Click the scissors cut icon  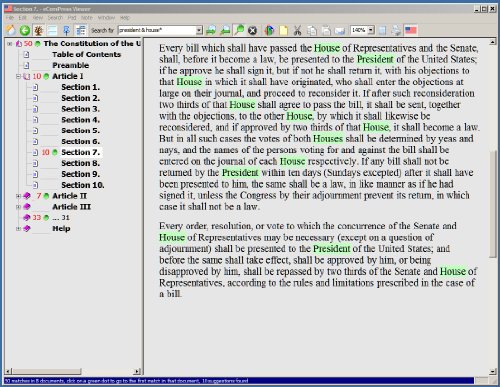point(297,30)
